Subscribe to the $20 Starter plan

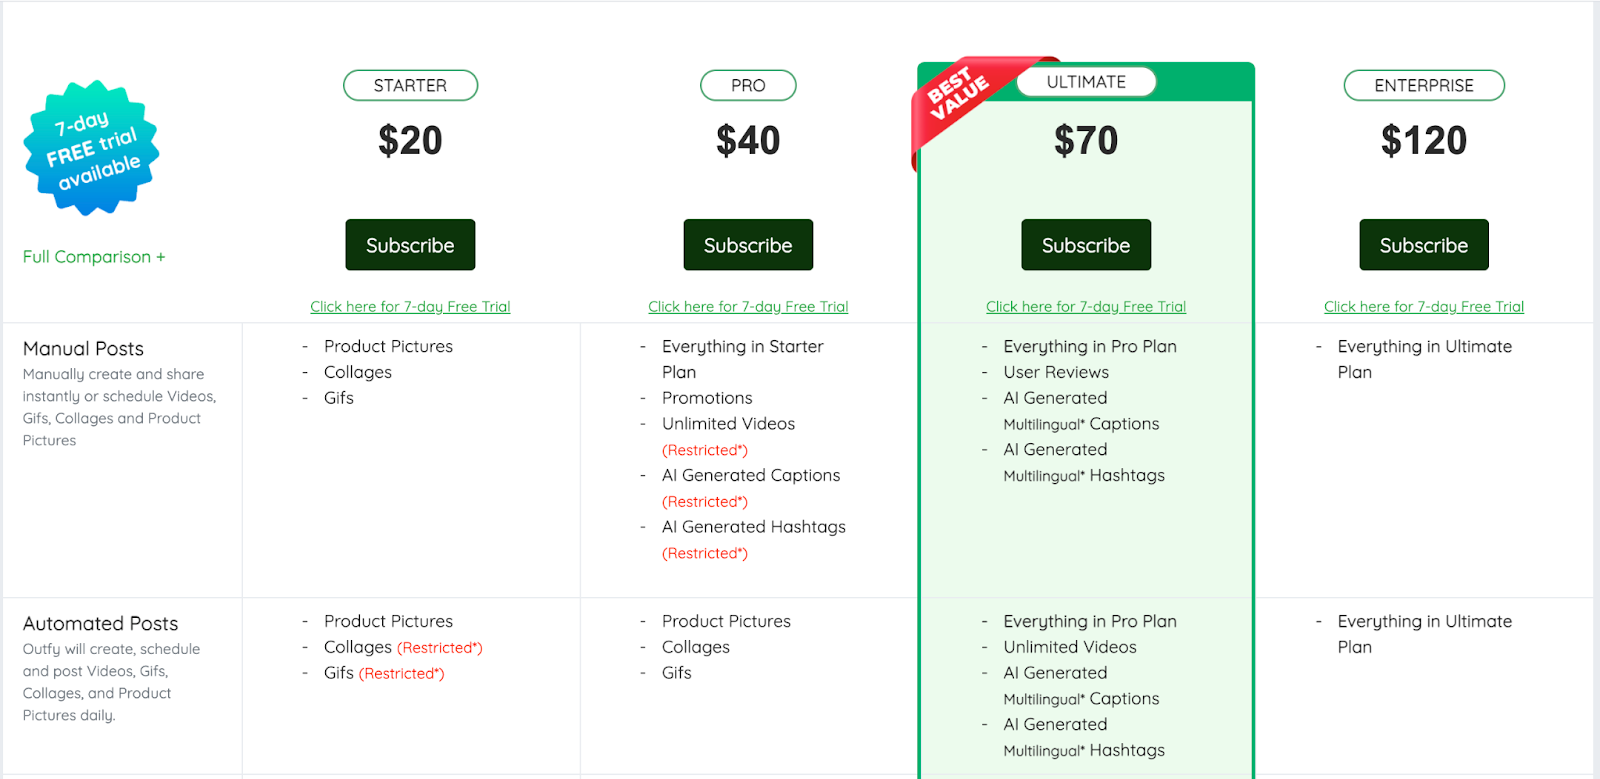[410, 245]
